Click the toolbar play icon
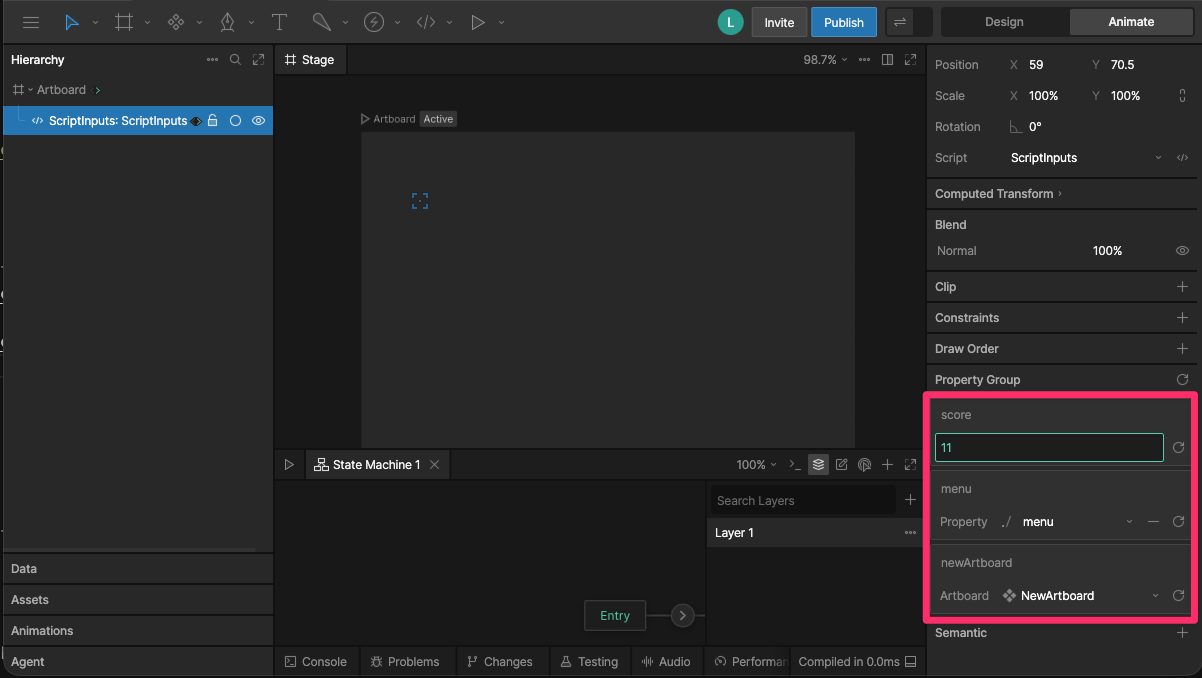 pyautogui.click(x=478, y=22)
